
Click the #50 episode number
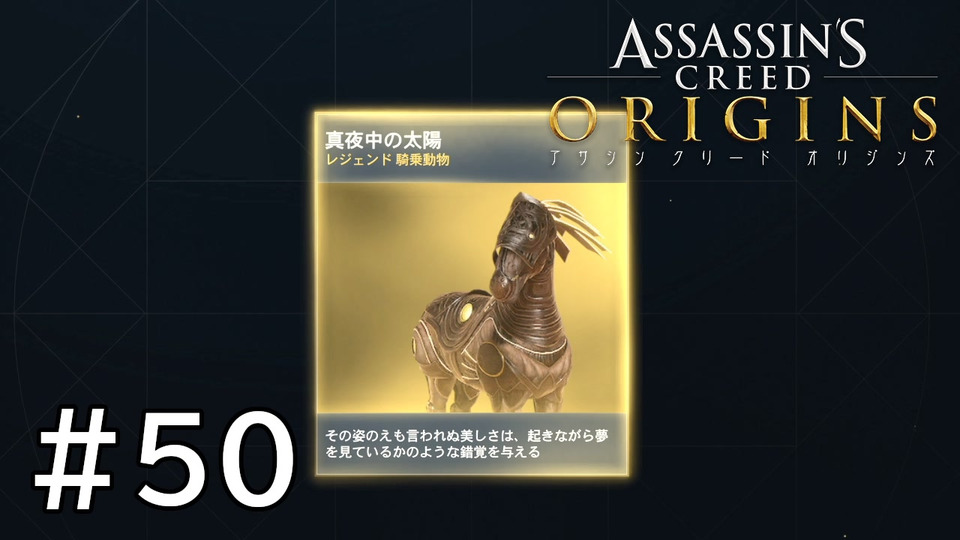(x=165, y=460)
